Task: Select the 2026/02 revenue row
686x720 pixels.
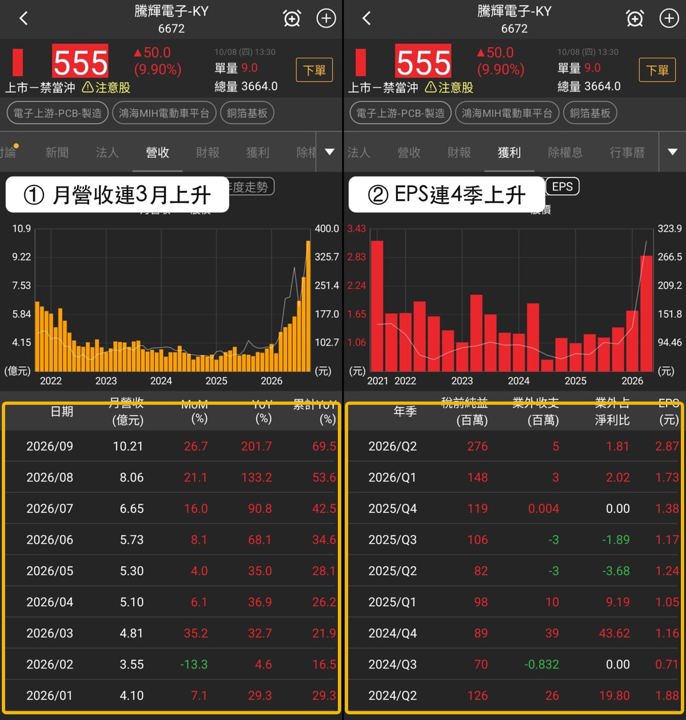Action: pos(171,664)
